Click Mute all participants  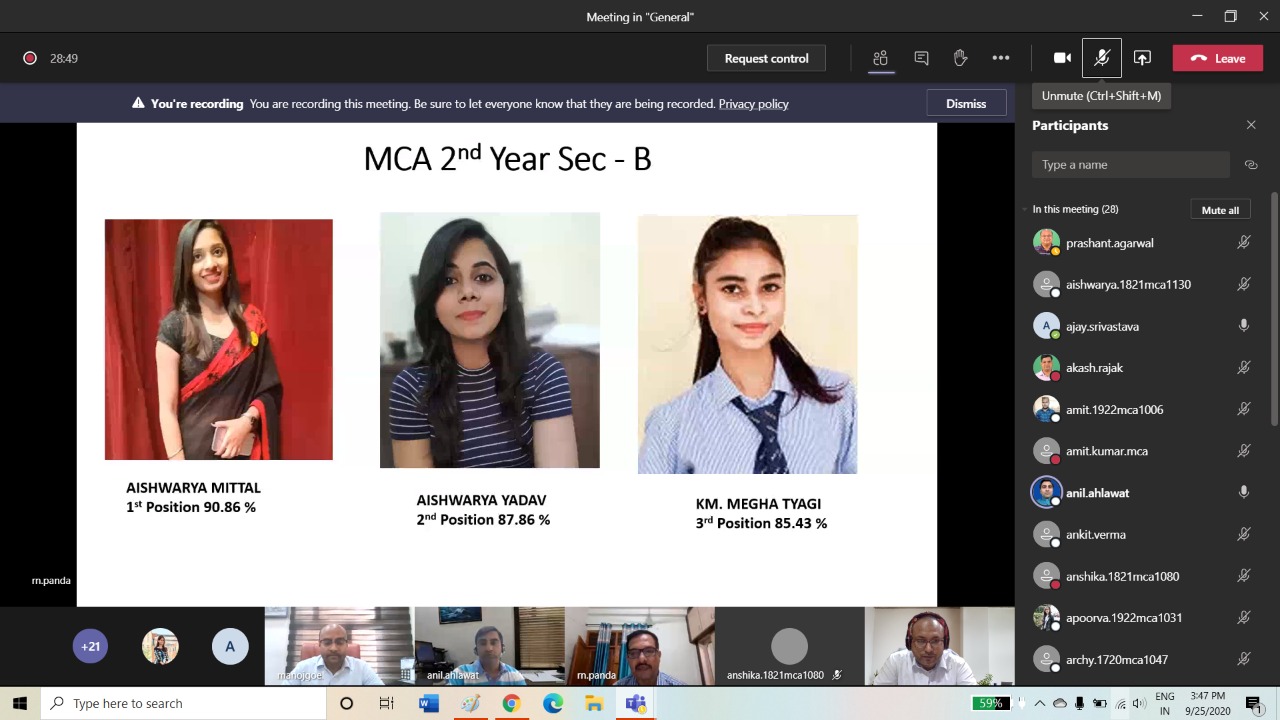(1220, 210)
